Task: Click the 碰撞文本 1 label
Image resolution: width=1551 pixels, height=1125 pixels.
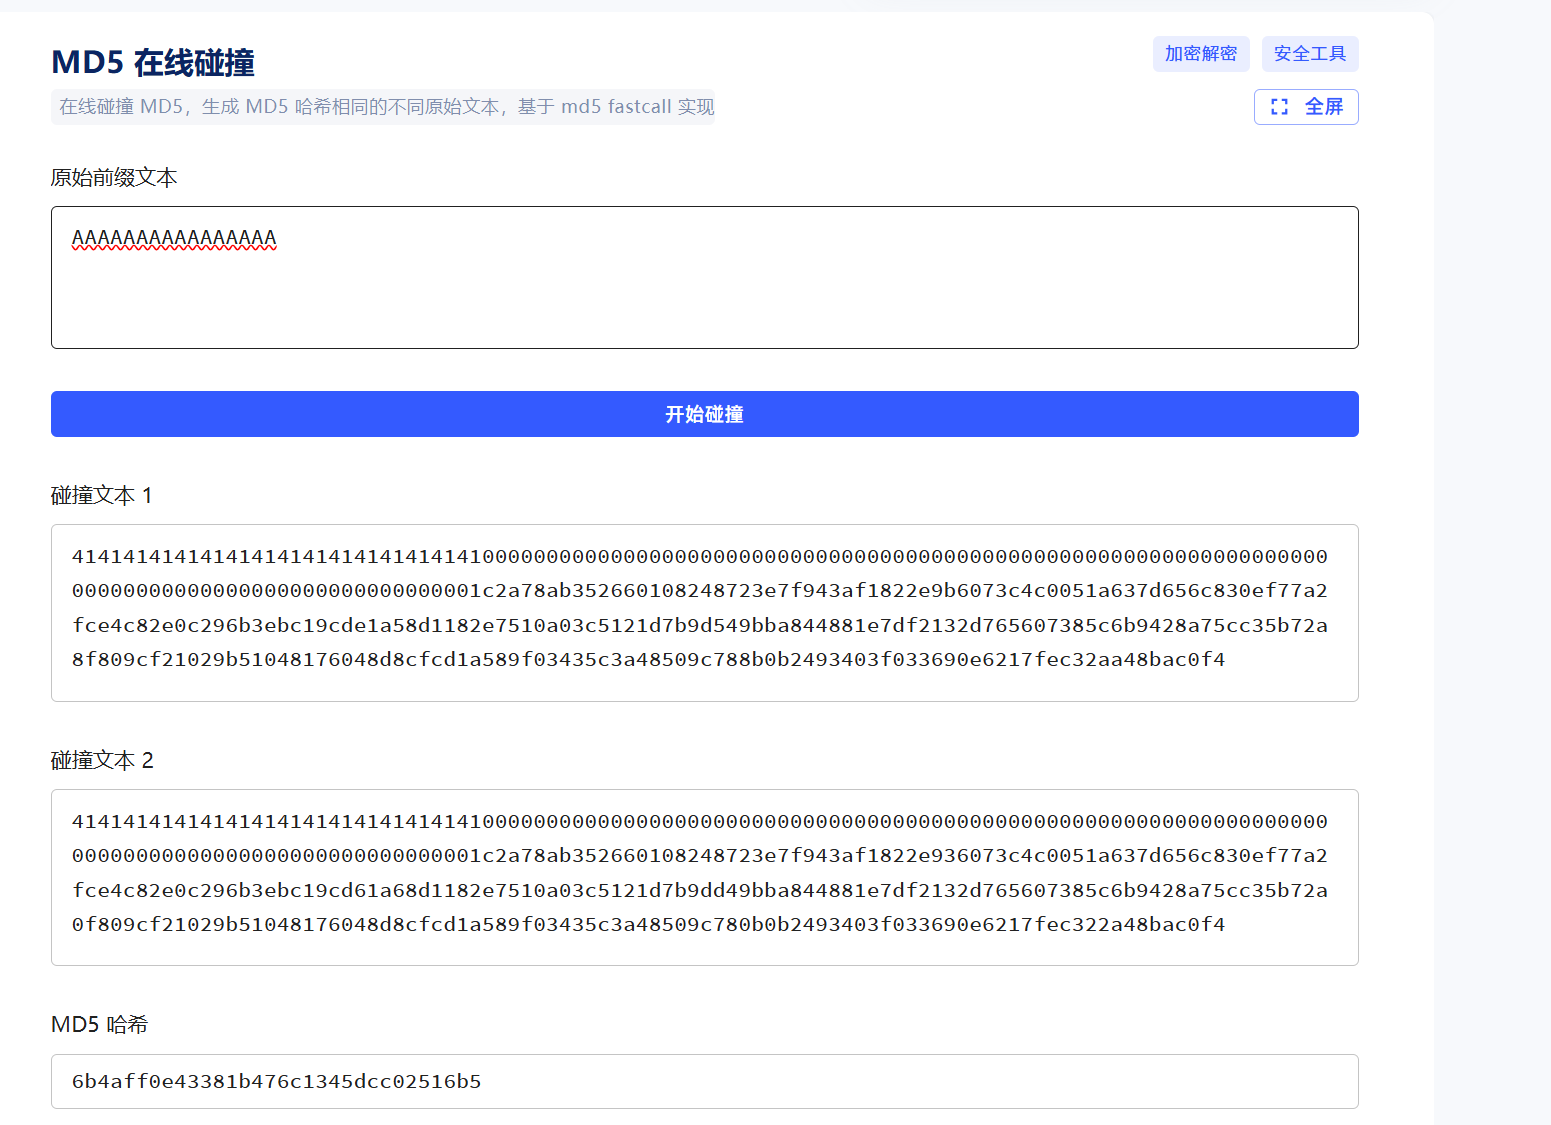Action: [x=101, y=496]
